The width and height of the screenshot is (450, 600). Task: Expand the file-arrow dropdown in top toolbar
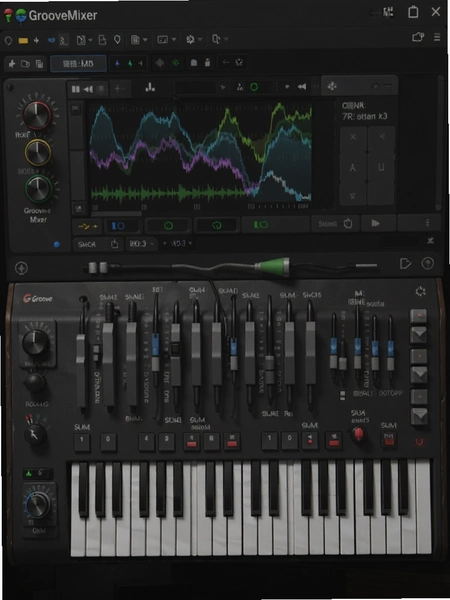(84, 40)
